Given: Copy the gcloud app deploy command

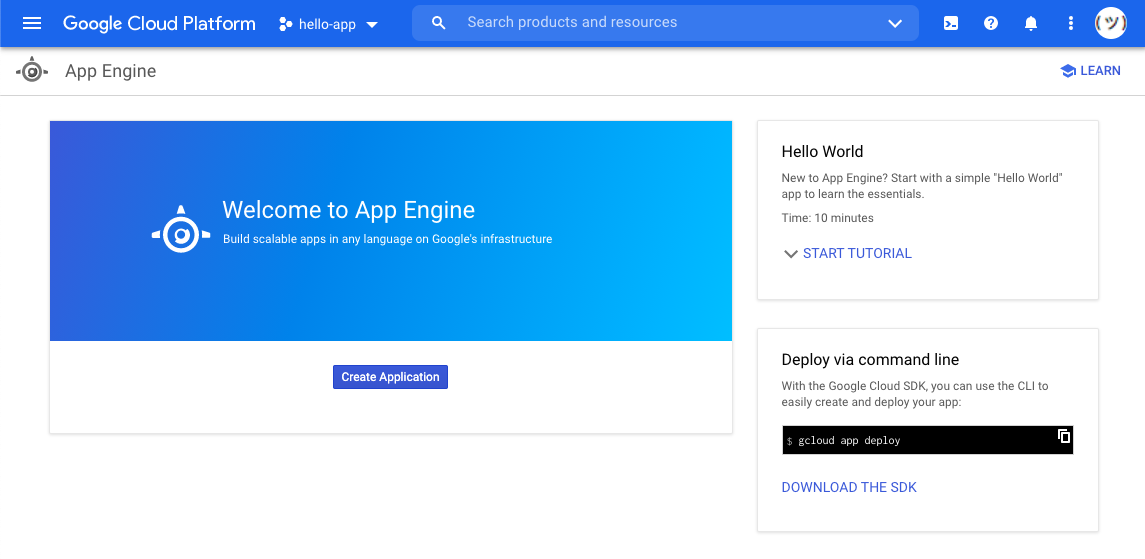Looking at the screenshot, I should (x=1064, y=436).
